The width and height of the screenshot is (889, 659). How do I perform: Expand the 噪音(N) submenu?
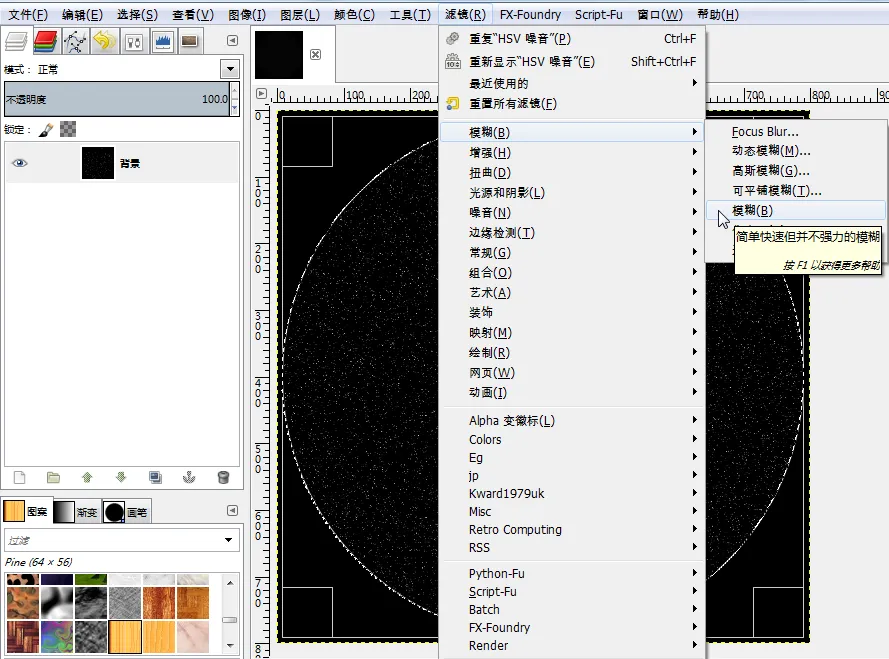(x=572, y=212)
